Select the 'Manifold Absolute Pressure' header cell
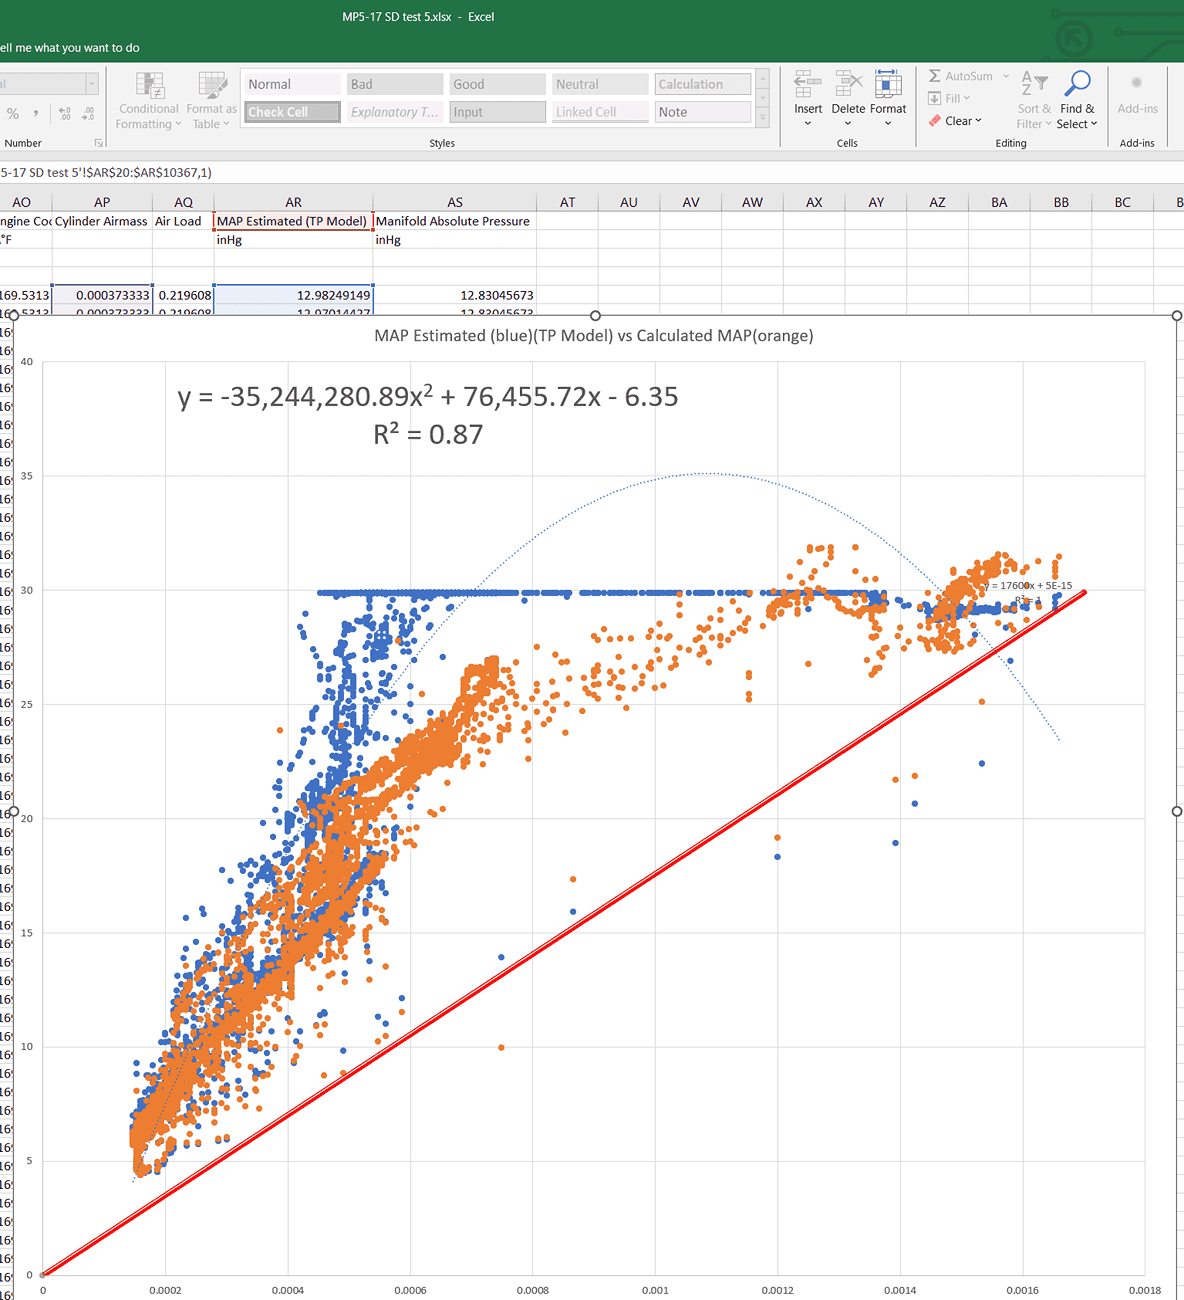Screen dimensions: 1184x1300 [x=455, y=221]
